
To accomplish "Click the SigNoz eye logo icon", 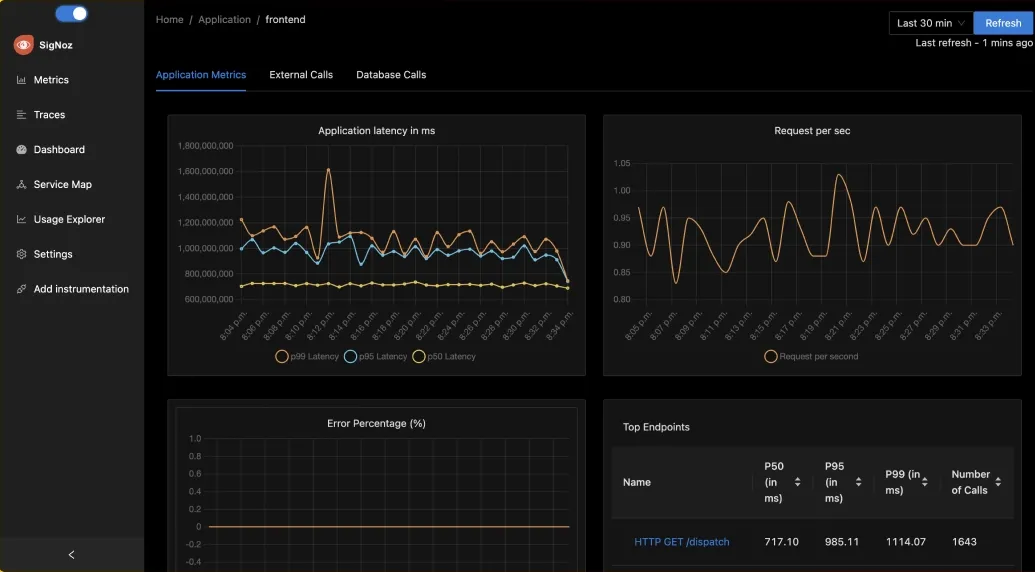I will pos(24,45).
